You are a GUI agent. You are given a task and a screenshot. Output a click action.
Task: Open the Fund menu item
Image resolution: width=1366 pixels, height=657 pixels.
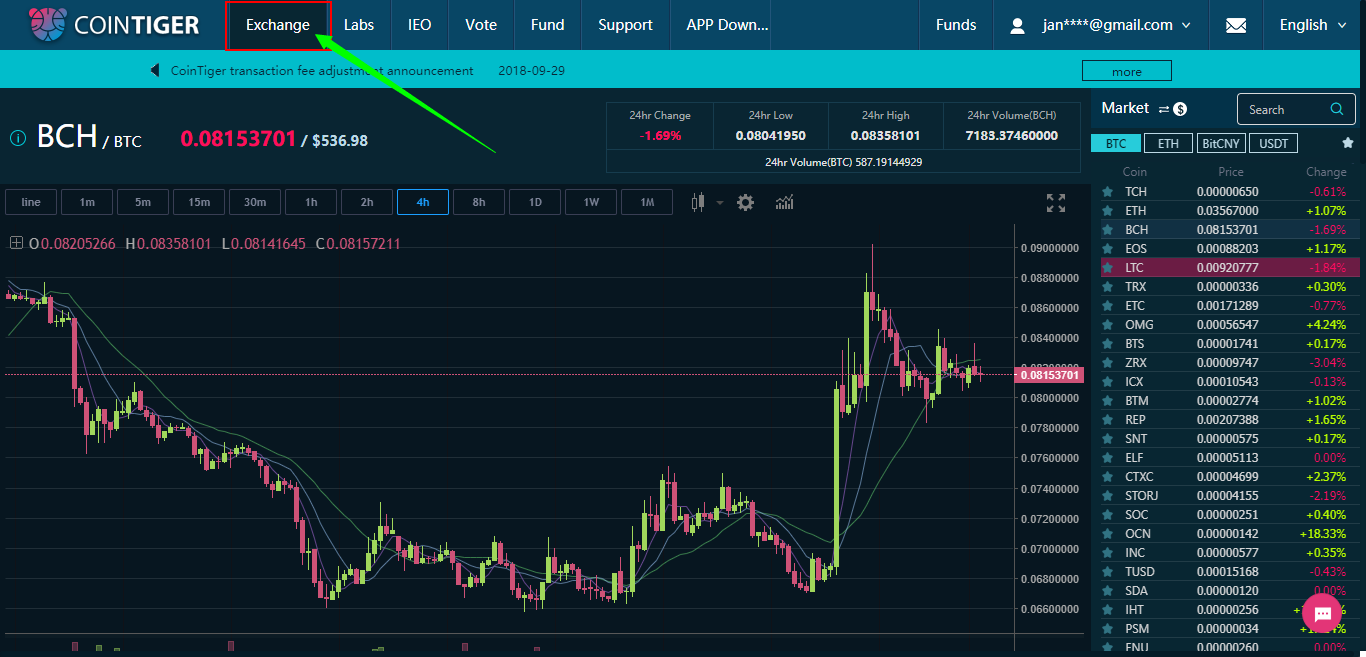548,25
